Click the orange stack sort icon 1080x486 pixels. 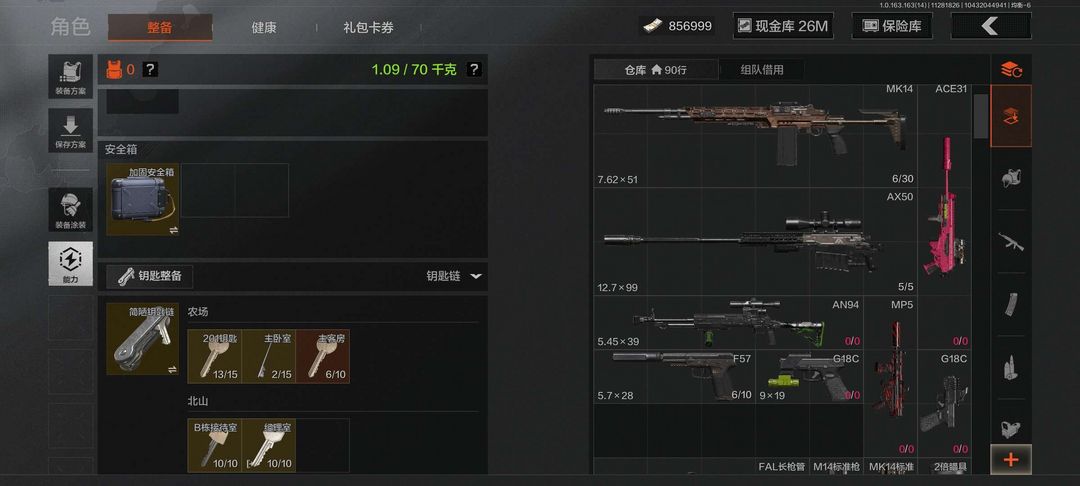pos(1010,69)
